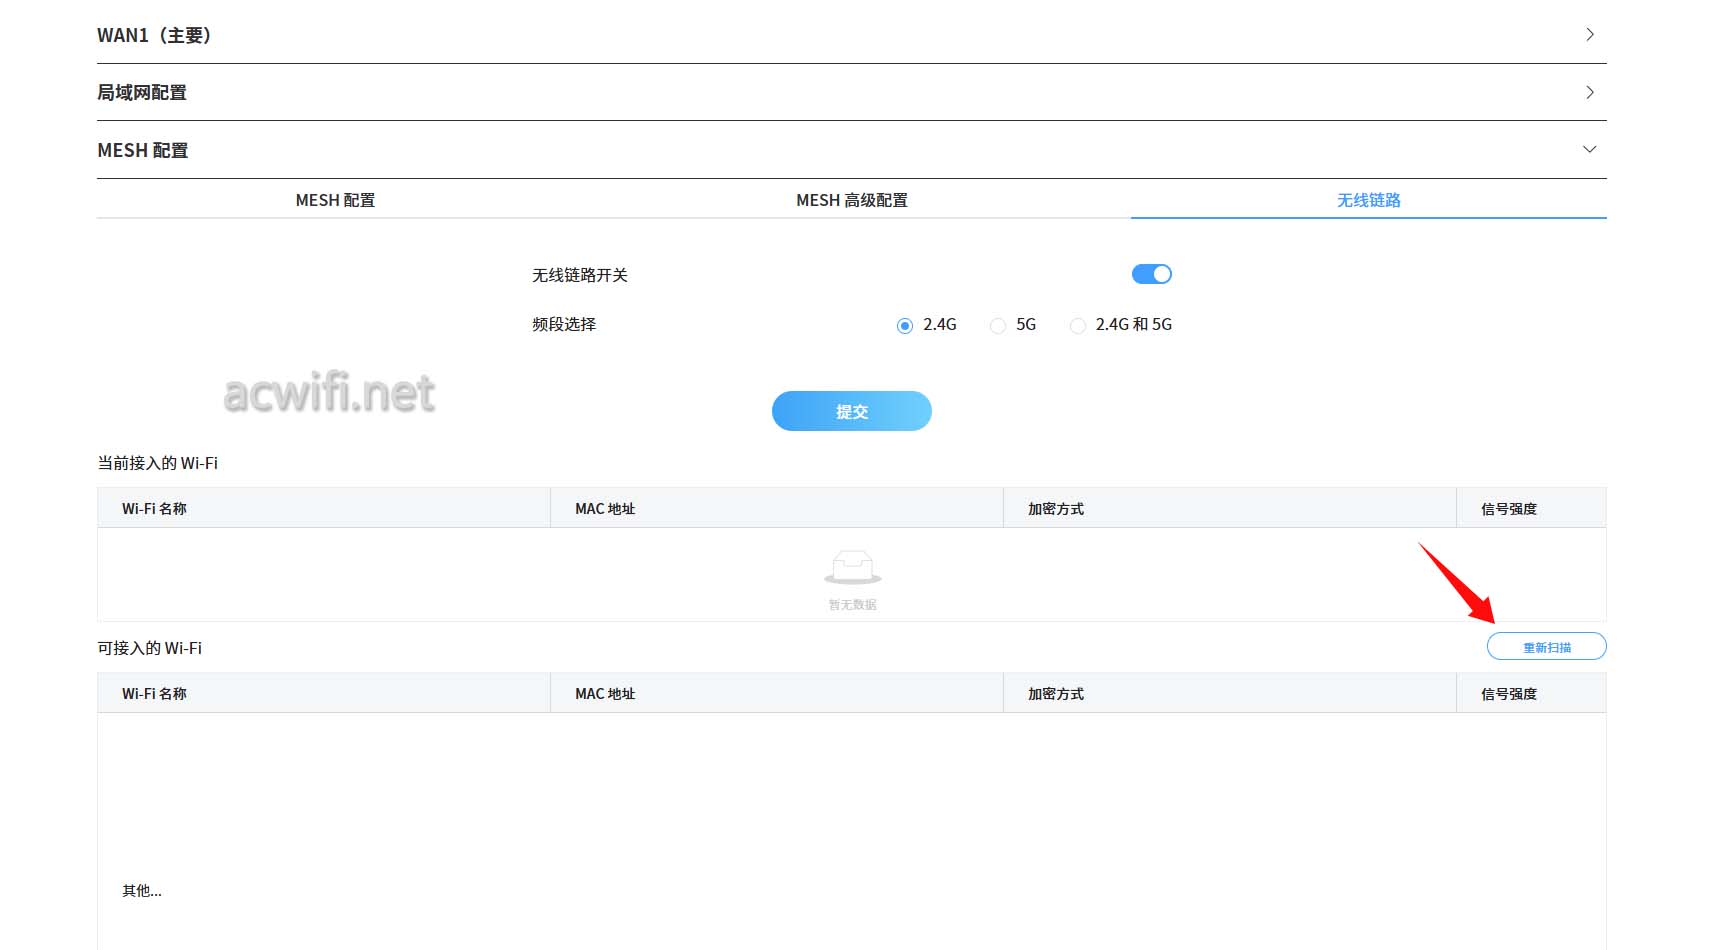
Task: Expand the WAN1 (主要) section chevron
Action: [1590, 35]
